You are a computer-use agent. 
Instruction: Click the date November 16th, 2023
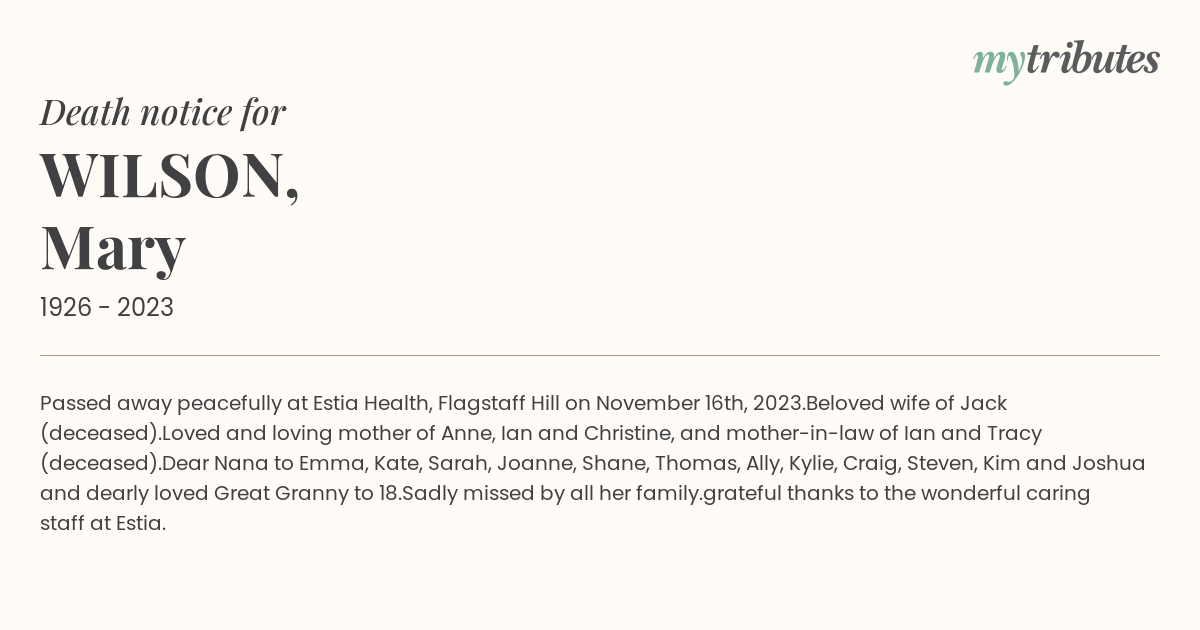click(700, 404)
